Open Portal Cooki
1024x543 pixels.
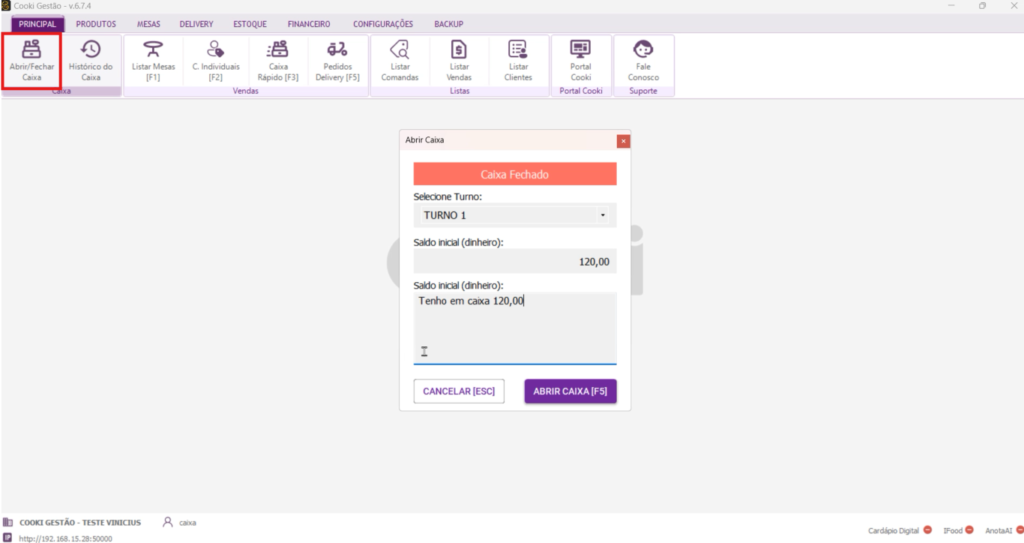580,60
